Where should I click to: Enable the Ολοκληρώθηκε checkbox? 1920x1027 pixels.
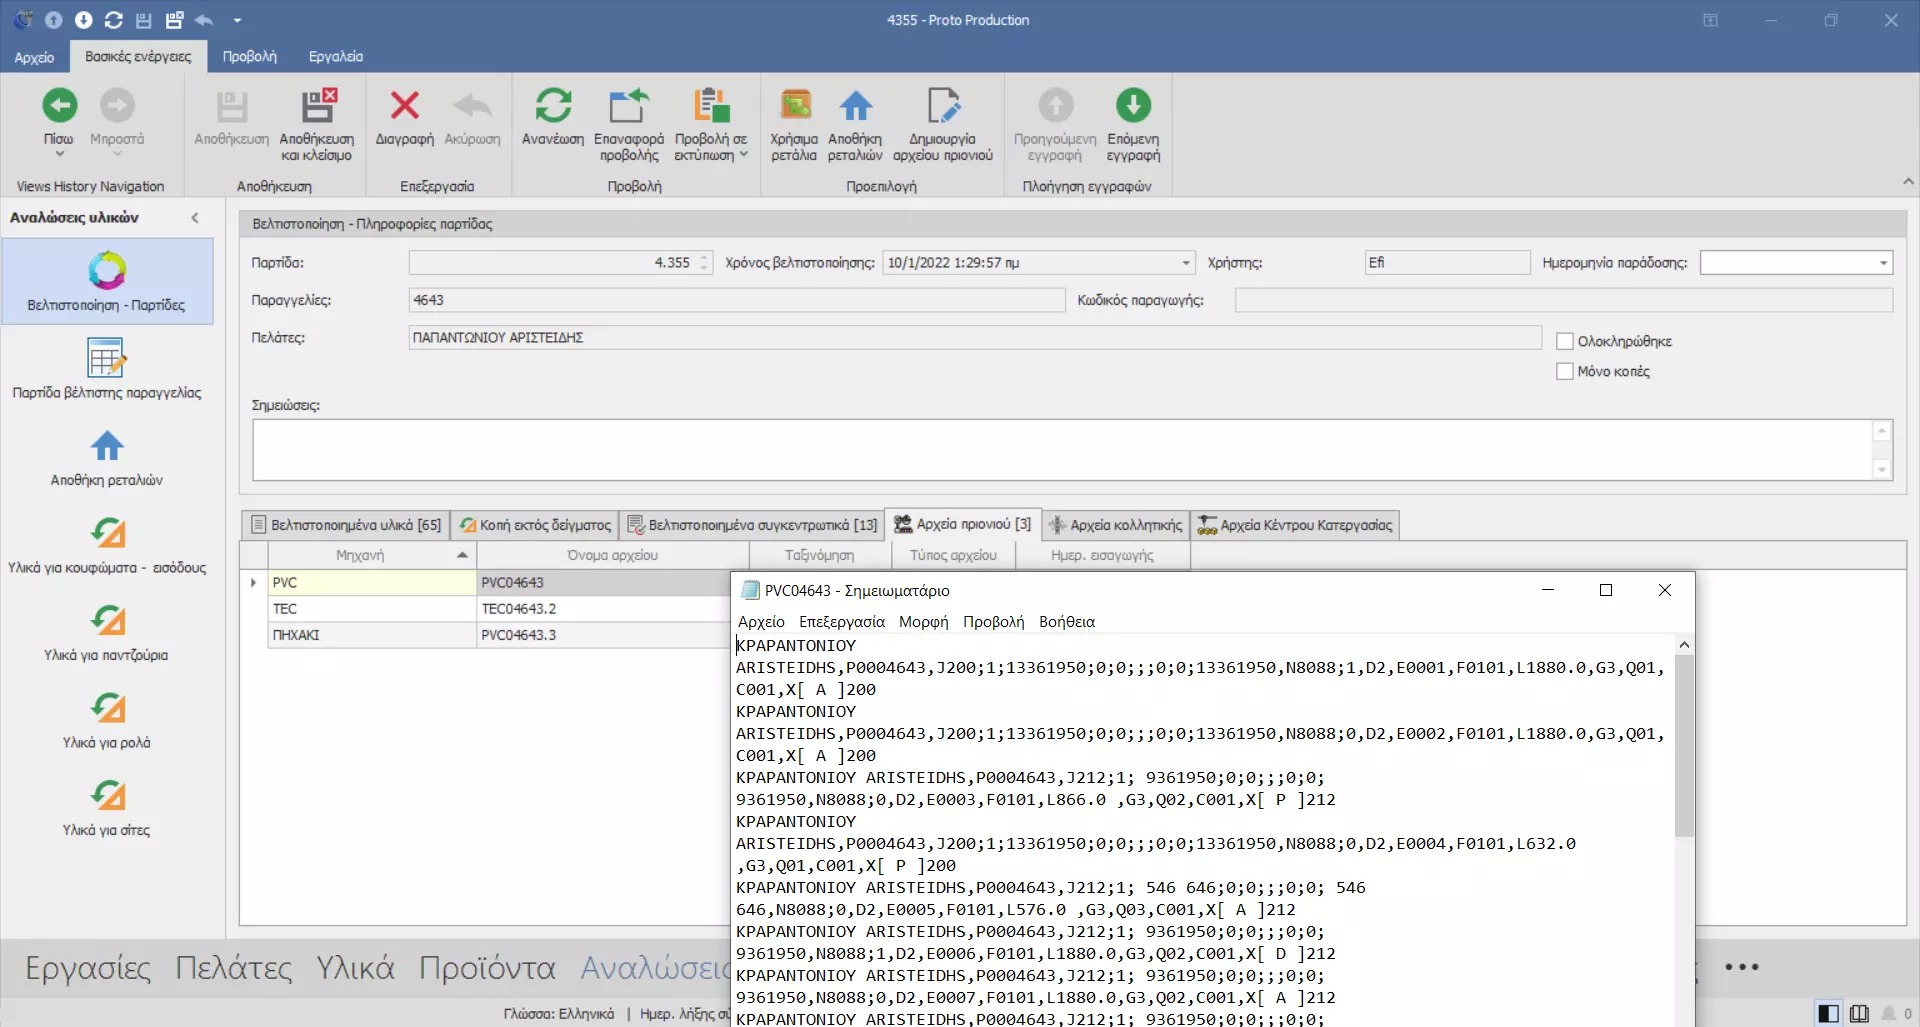pyautogui.click(x=1565, y=341)
